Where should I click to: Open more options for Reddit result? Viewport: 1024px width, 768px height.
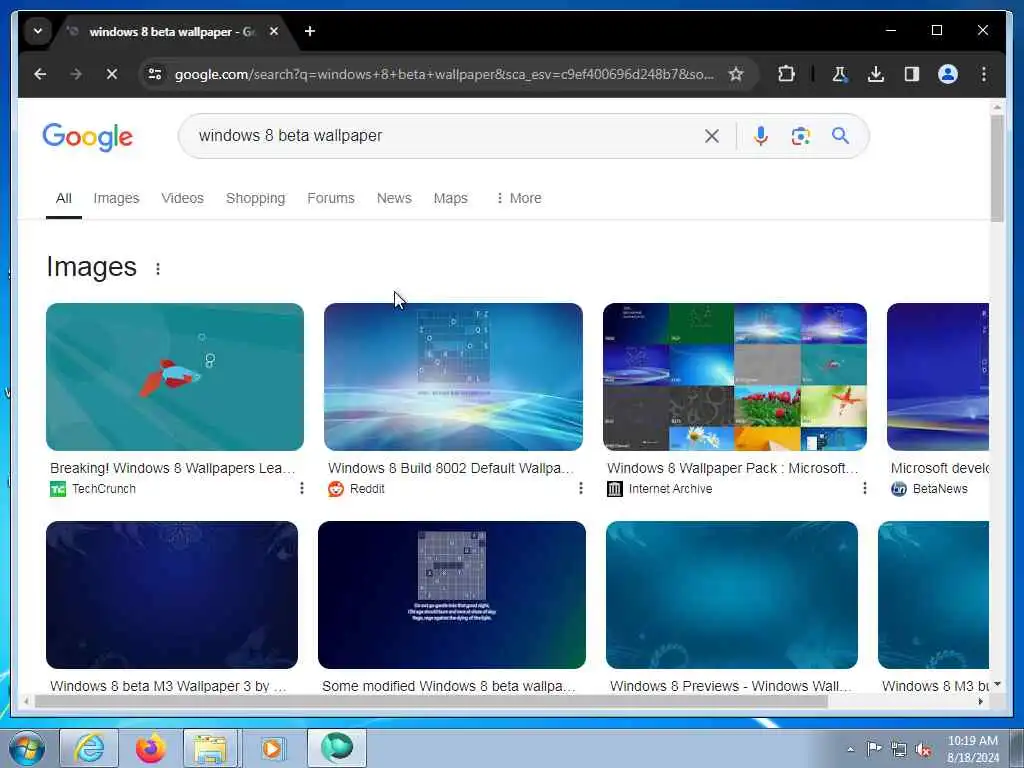(x=581, y=488)
